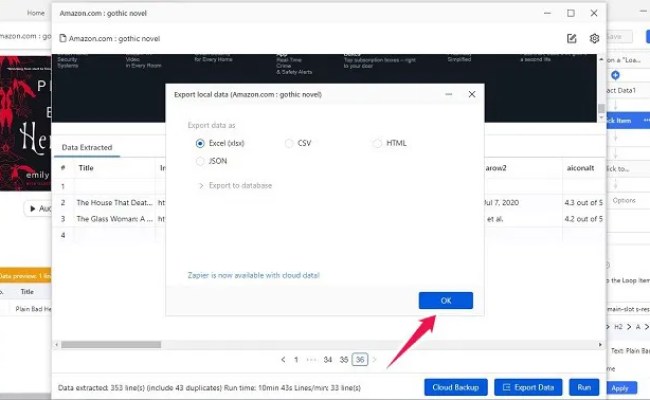This screenshot has width=650, height=400.
Task: Click the 'Jul 7, 2020' cell
Action: 501,202
